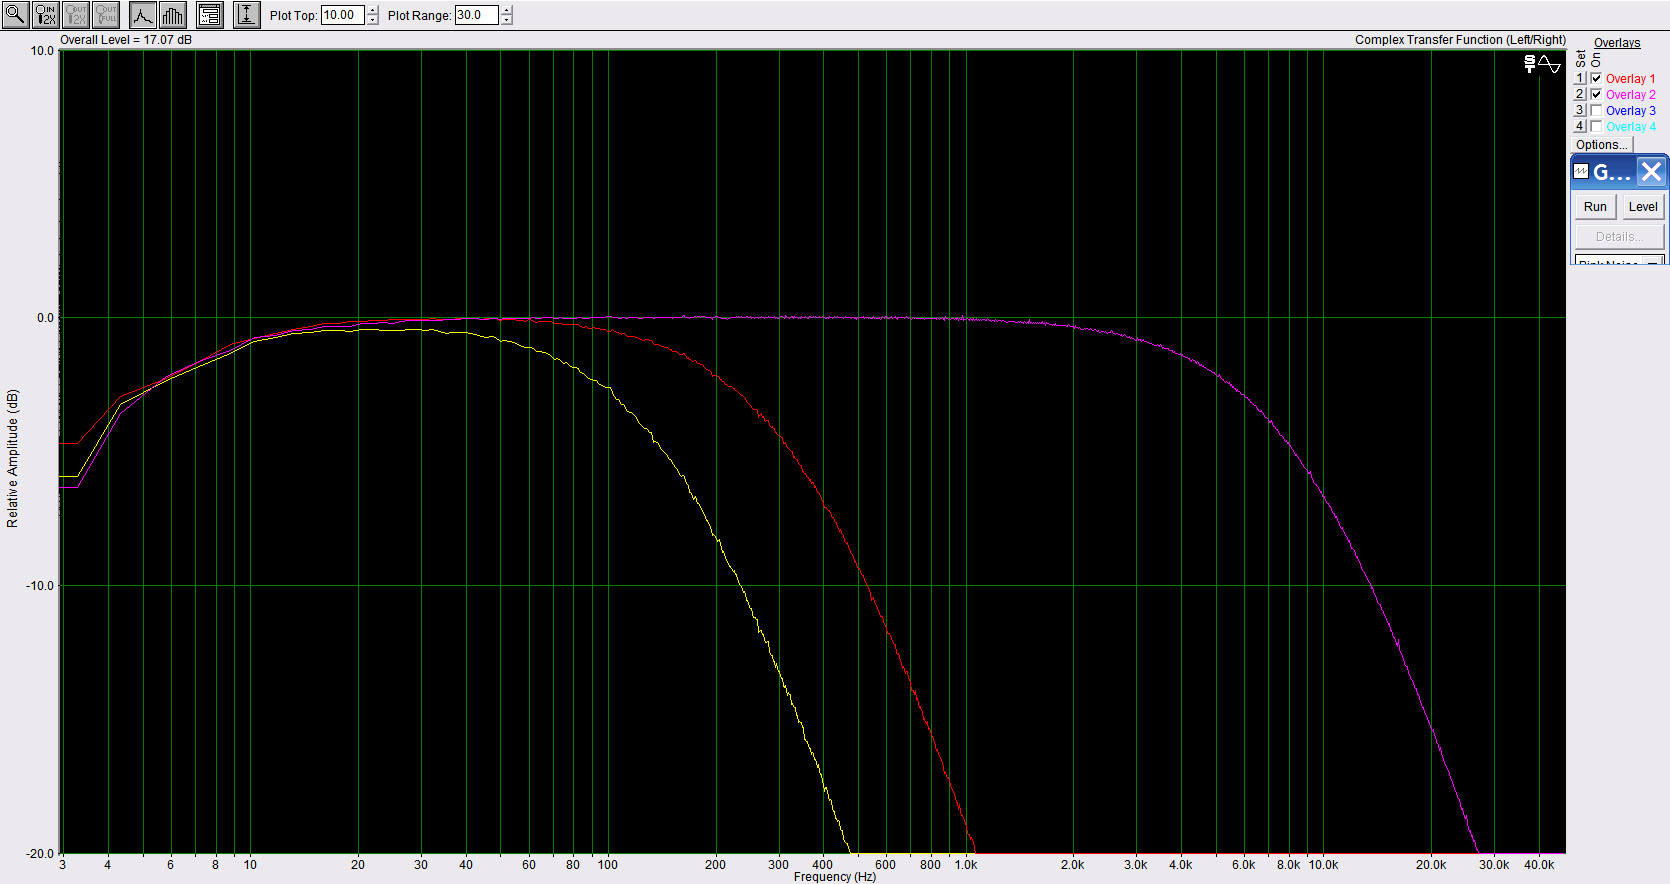Decrease Plot Range with down arrow
1670x884 pixels.
click(x=507, y=20)
